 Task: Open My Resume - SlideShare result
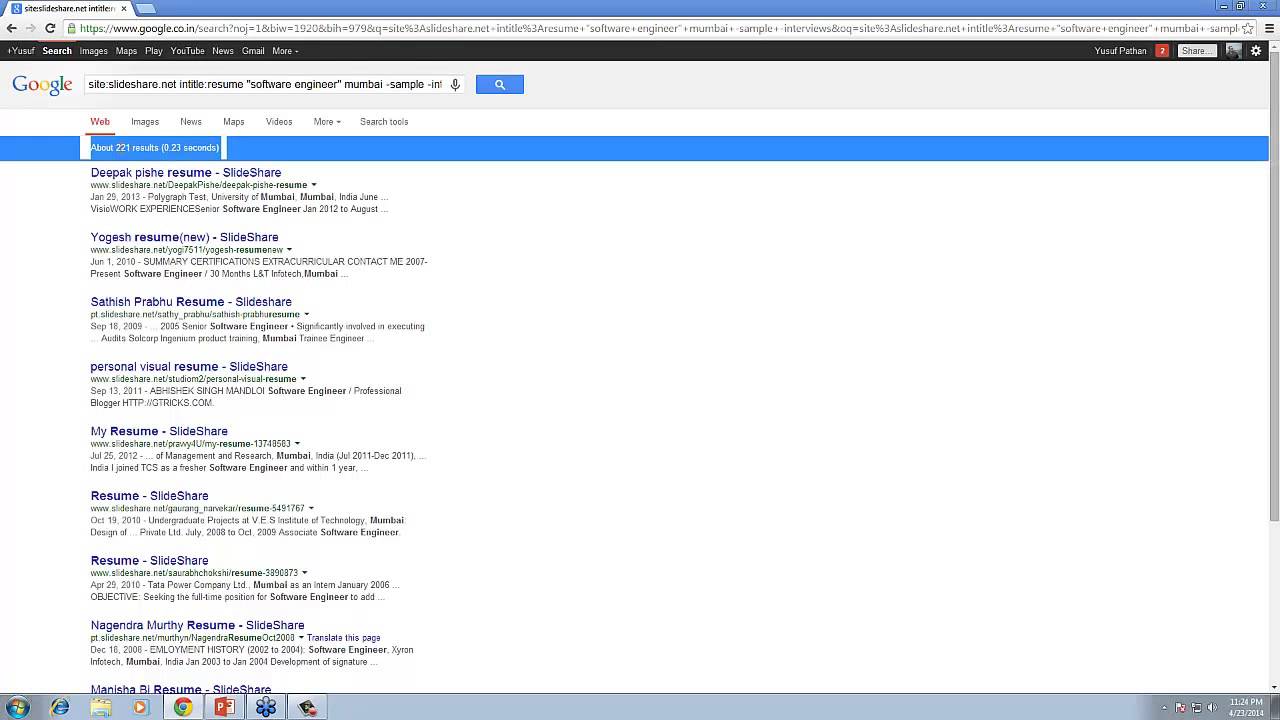(159, 431)
